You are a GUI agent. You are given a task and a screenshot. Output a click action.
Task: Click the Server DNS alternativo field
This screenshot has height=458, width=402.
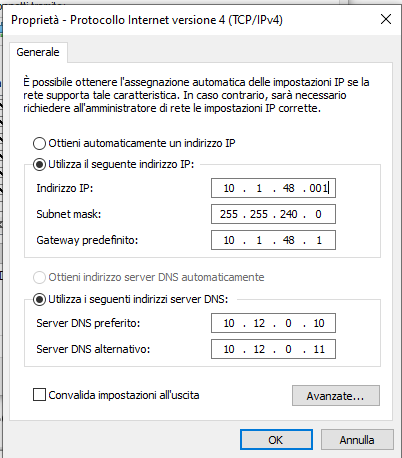pyautogui.click(x=273, y=349)
